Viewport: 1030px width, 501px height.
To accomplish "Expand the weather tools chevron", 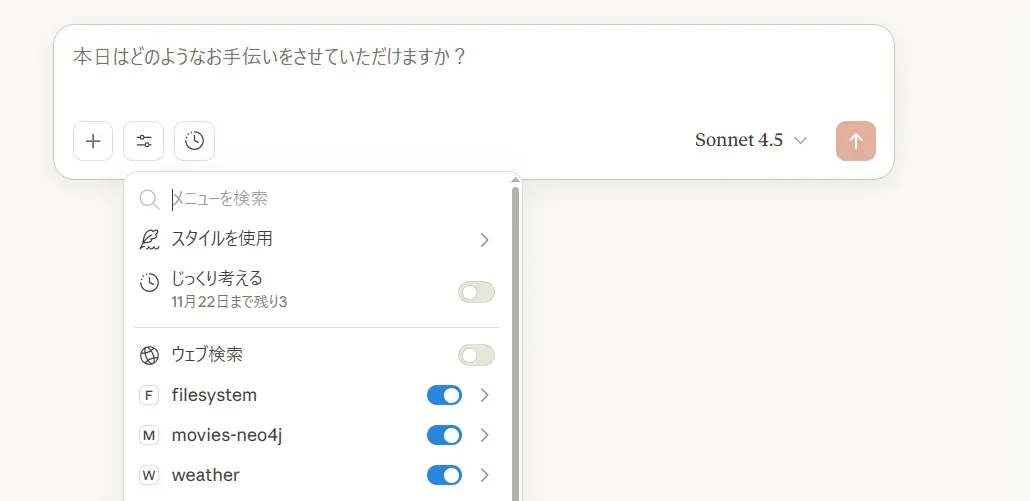I will pyautogui.click(x=484, y=475).
